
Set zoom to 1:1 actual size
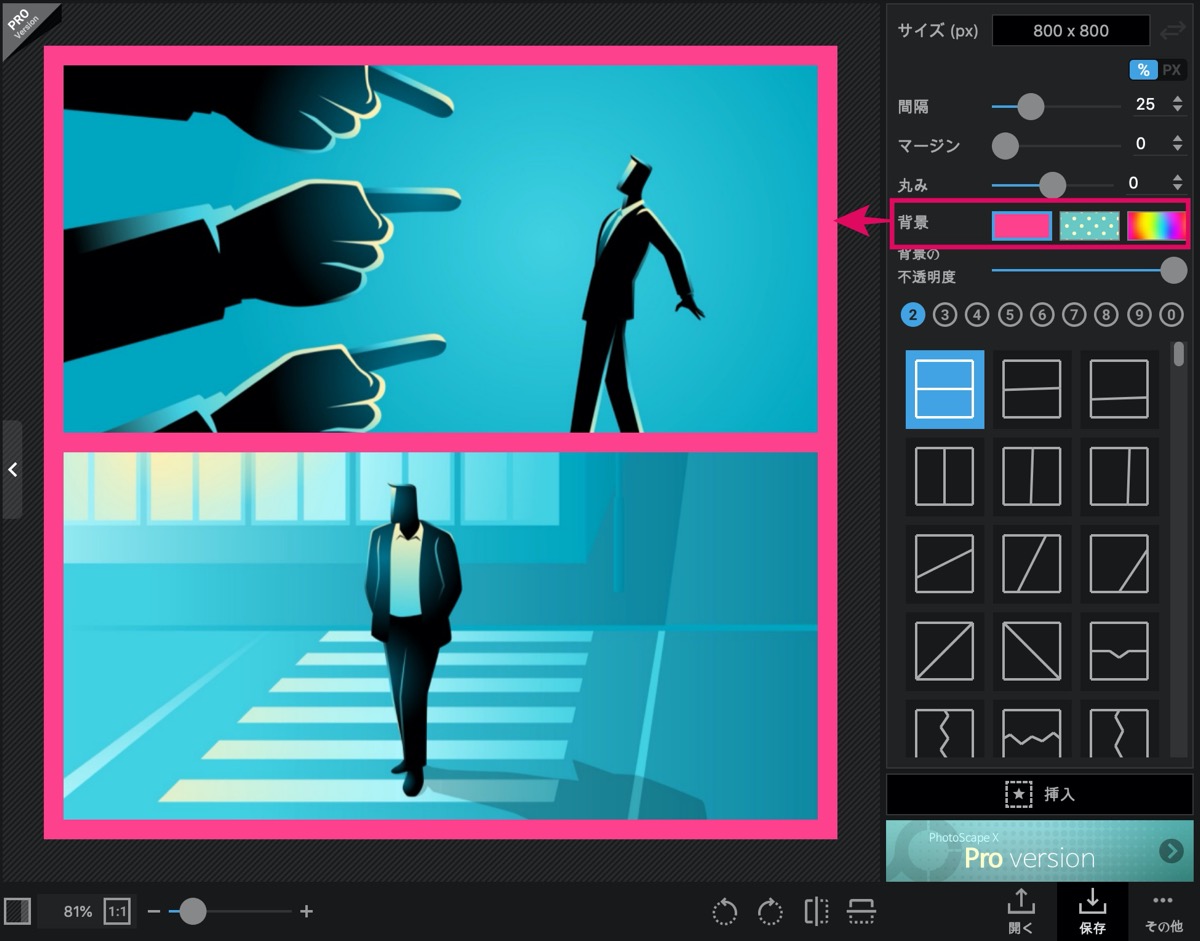(117, 911)
